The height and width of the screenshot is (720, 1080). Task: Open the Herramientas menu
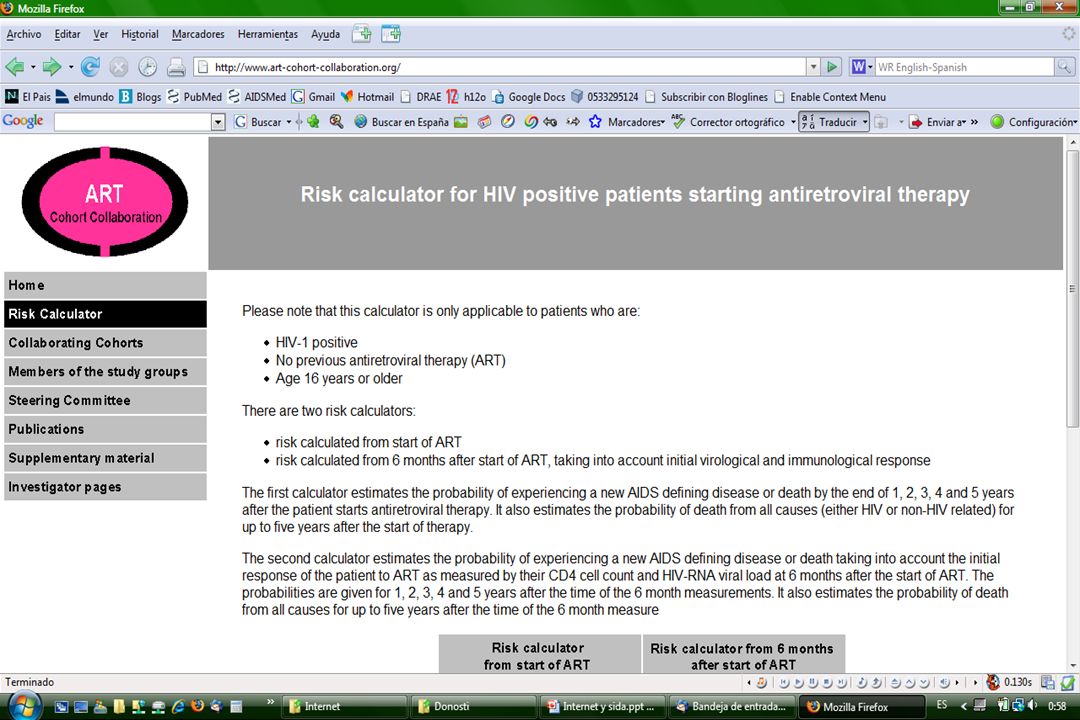coord(268,34)
